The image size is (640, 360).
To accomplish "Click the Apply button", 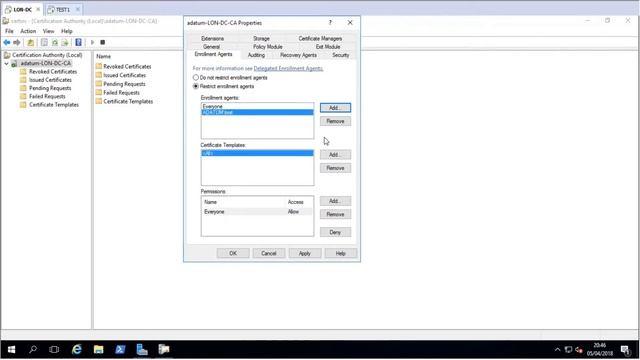I will [304, 253].
